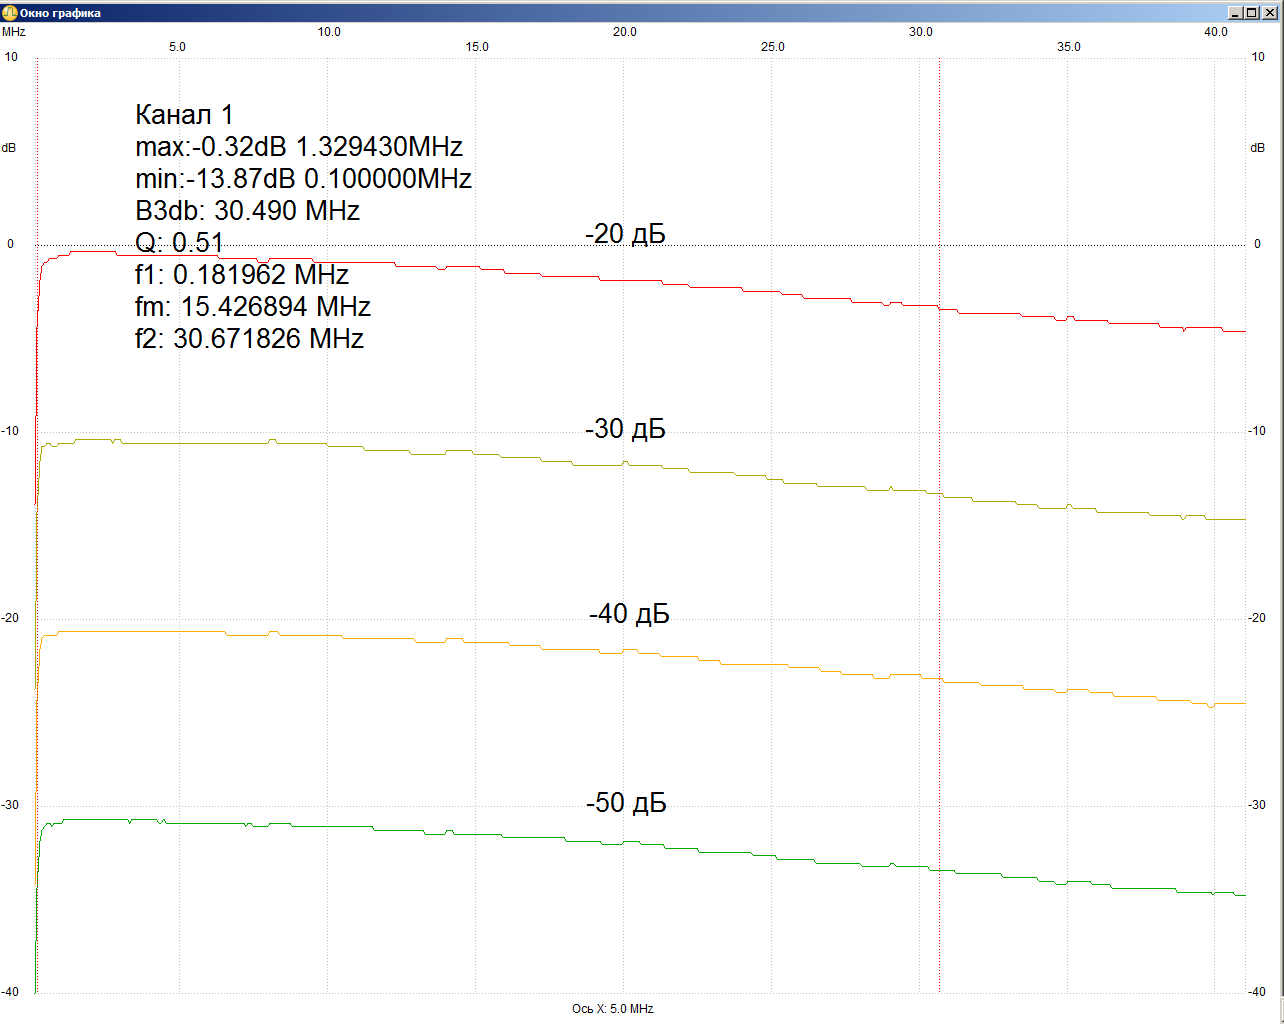Click the 35.0 frequency axis tick label
Image resolution: width=1284 pixels, height=1024 pixels.
(x=1069, y=47)
